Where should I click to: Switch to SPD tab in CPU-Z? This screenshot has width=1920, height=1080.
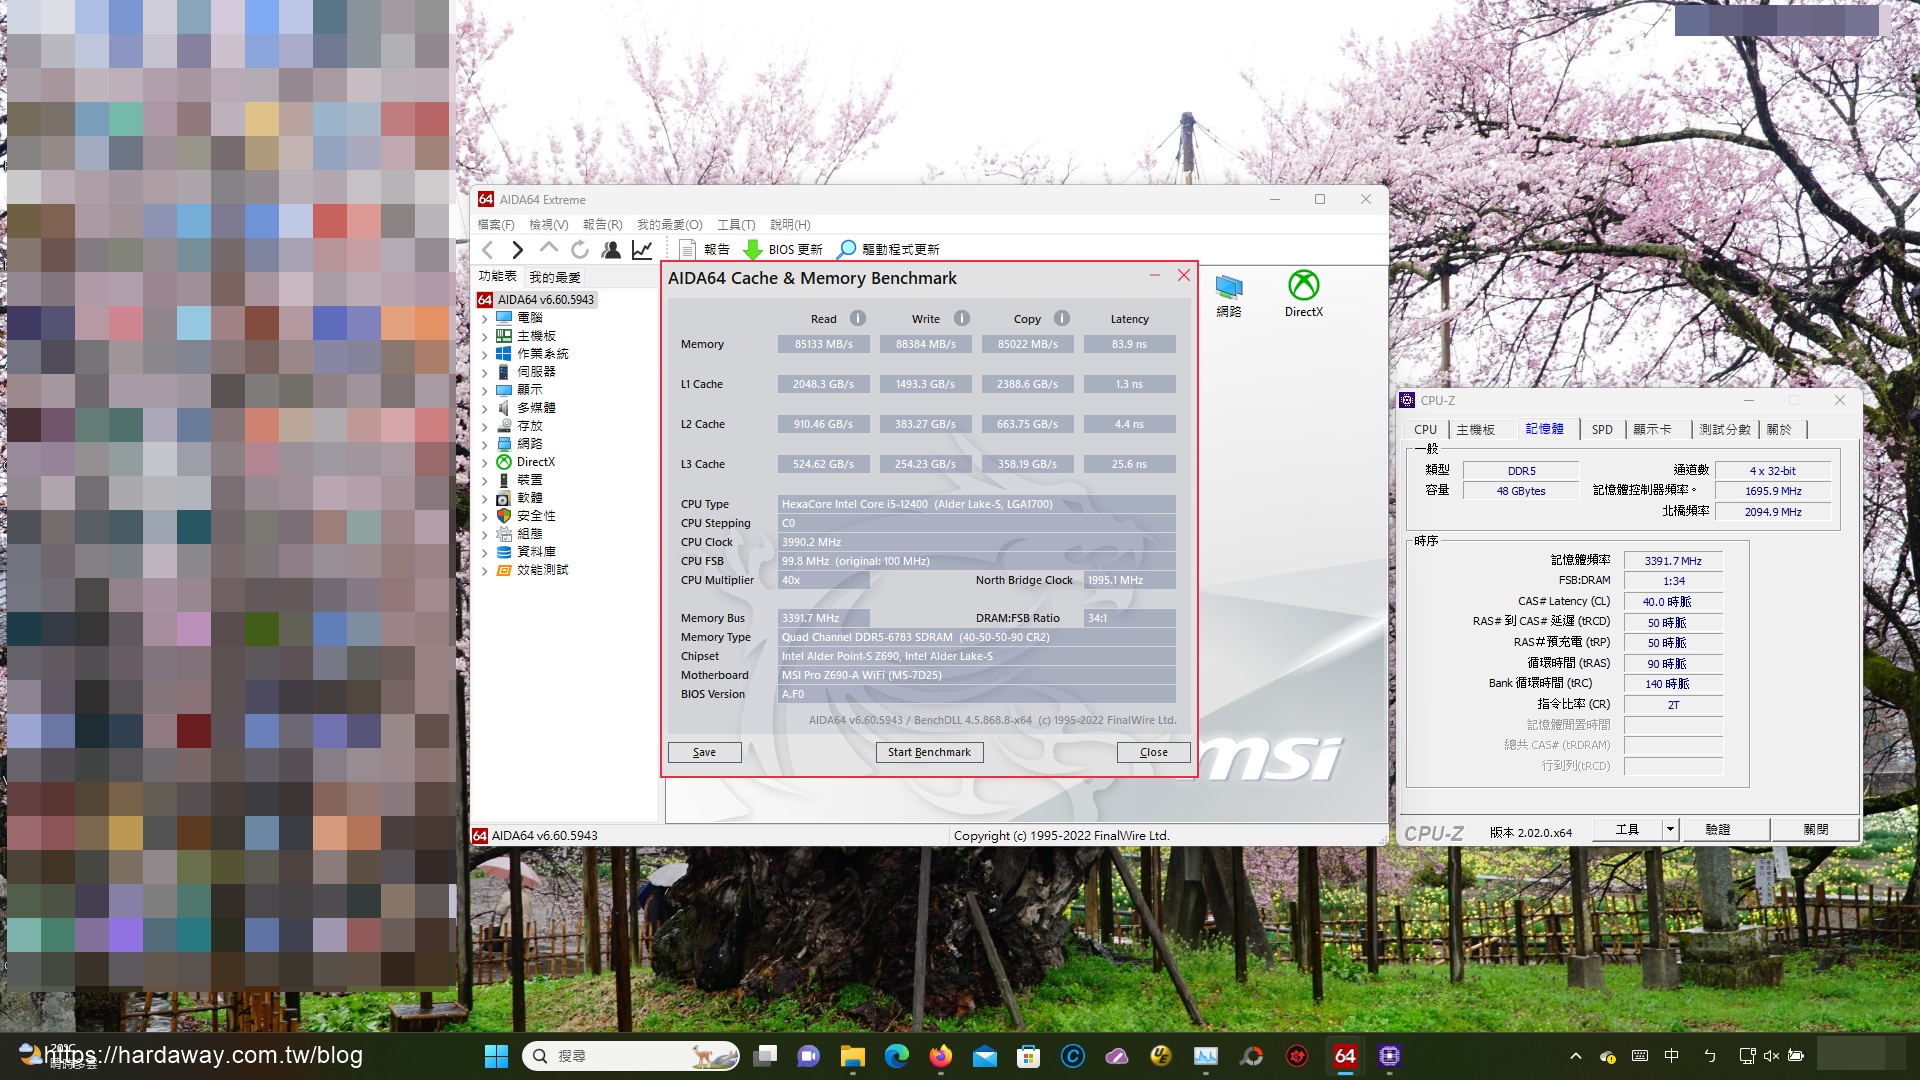1602,429
